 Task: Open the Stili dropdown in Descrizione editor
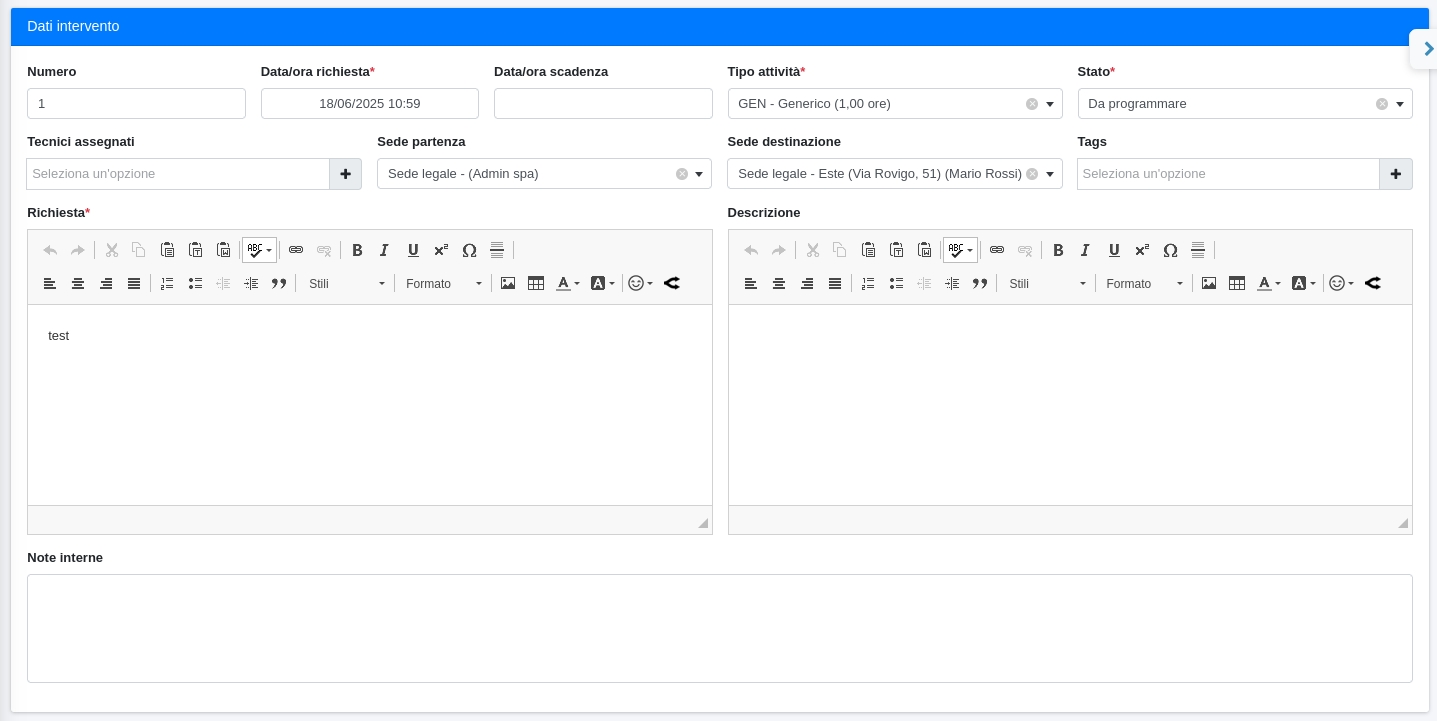pyautogui.click(x=1047, y=283)
